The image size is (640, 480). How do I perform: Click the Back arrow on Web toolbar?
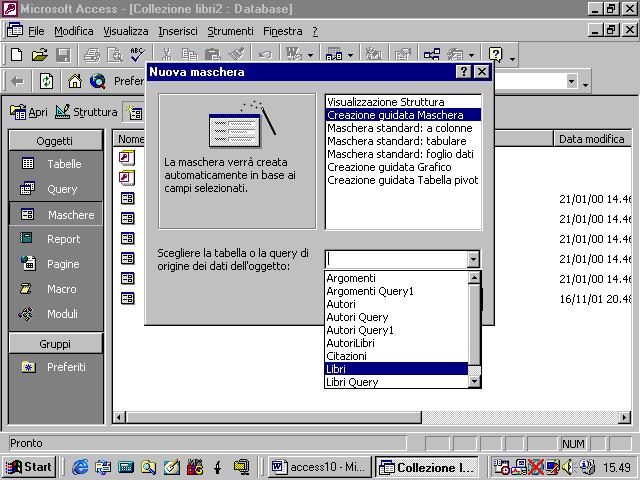(x=18, y=81)
